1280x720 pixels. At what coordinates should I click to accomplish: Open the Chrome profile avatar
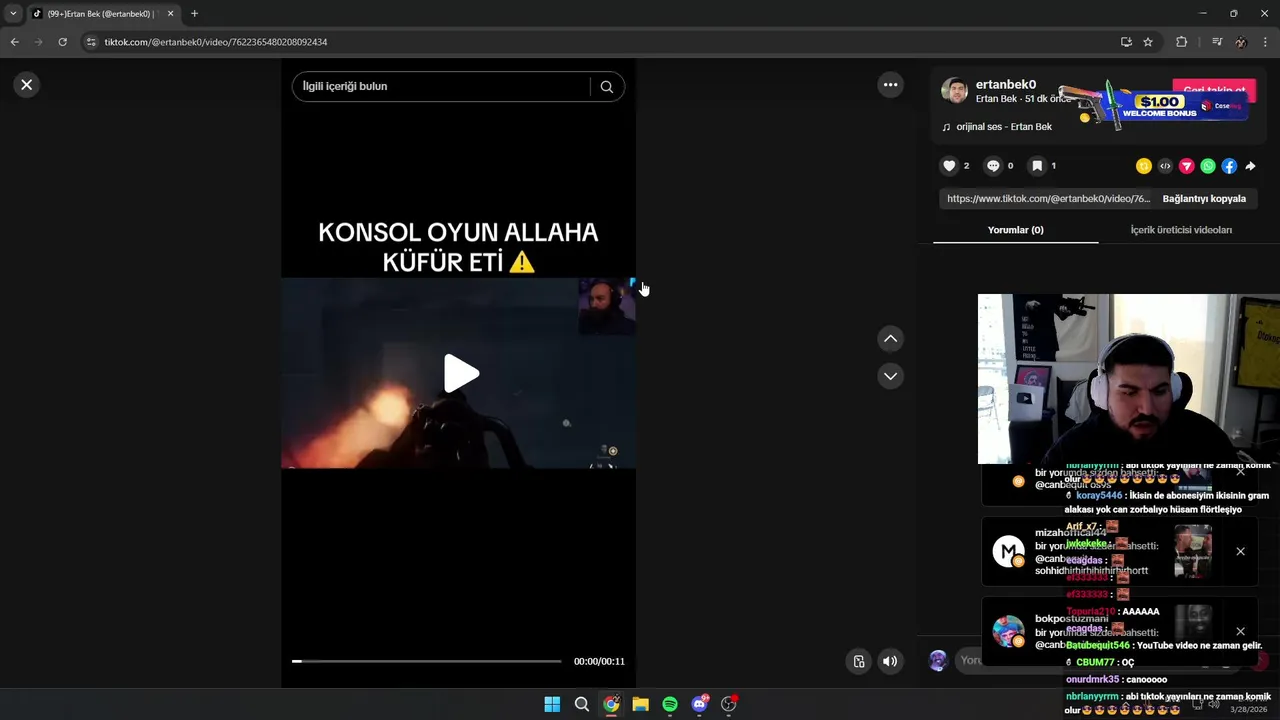pos(1241,42)
